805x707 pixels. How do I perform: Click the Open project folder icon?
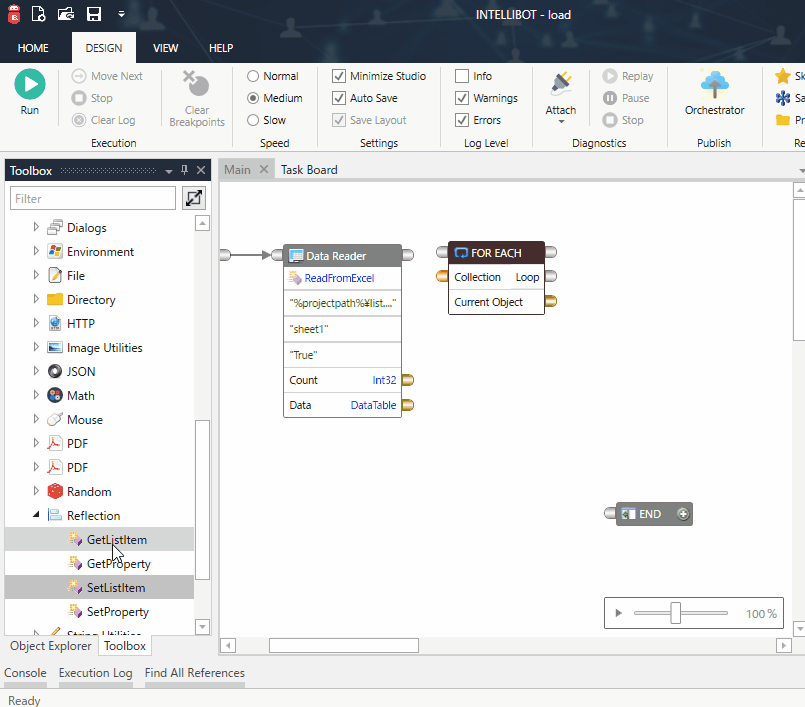coord(65,14)
